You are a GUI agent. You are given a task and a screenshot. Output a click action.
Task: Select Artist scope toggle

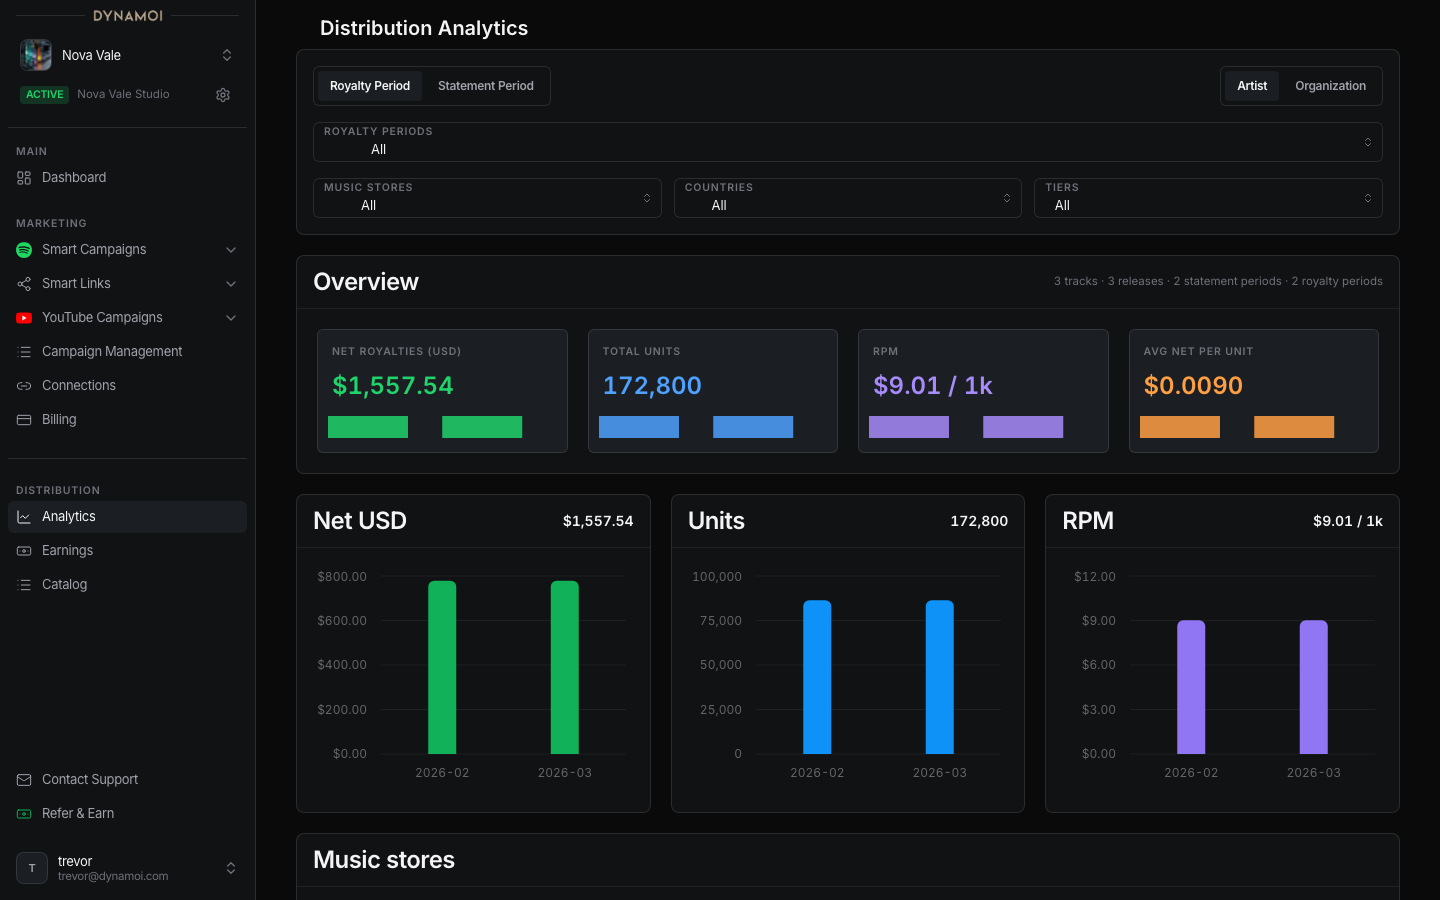(1252, 86)
